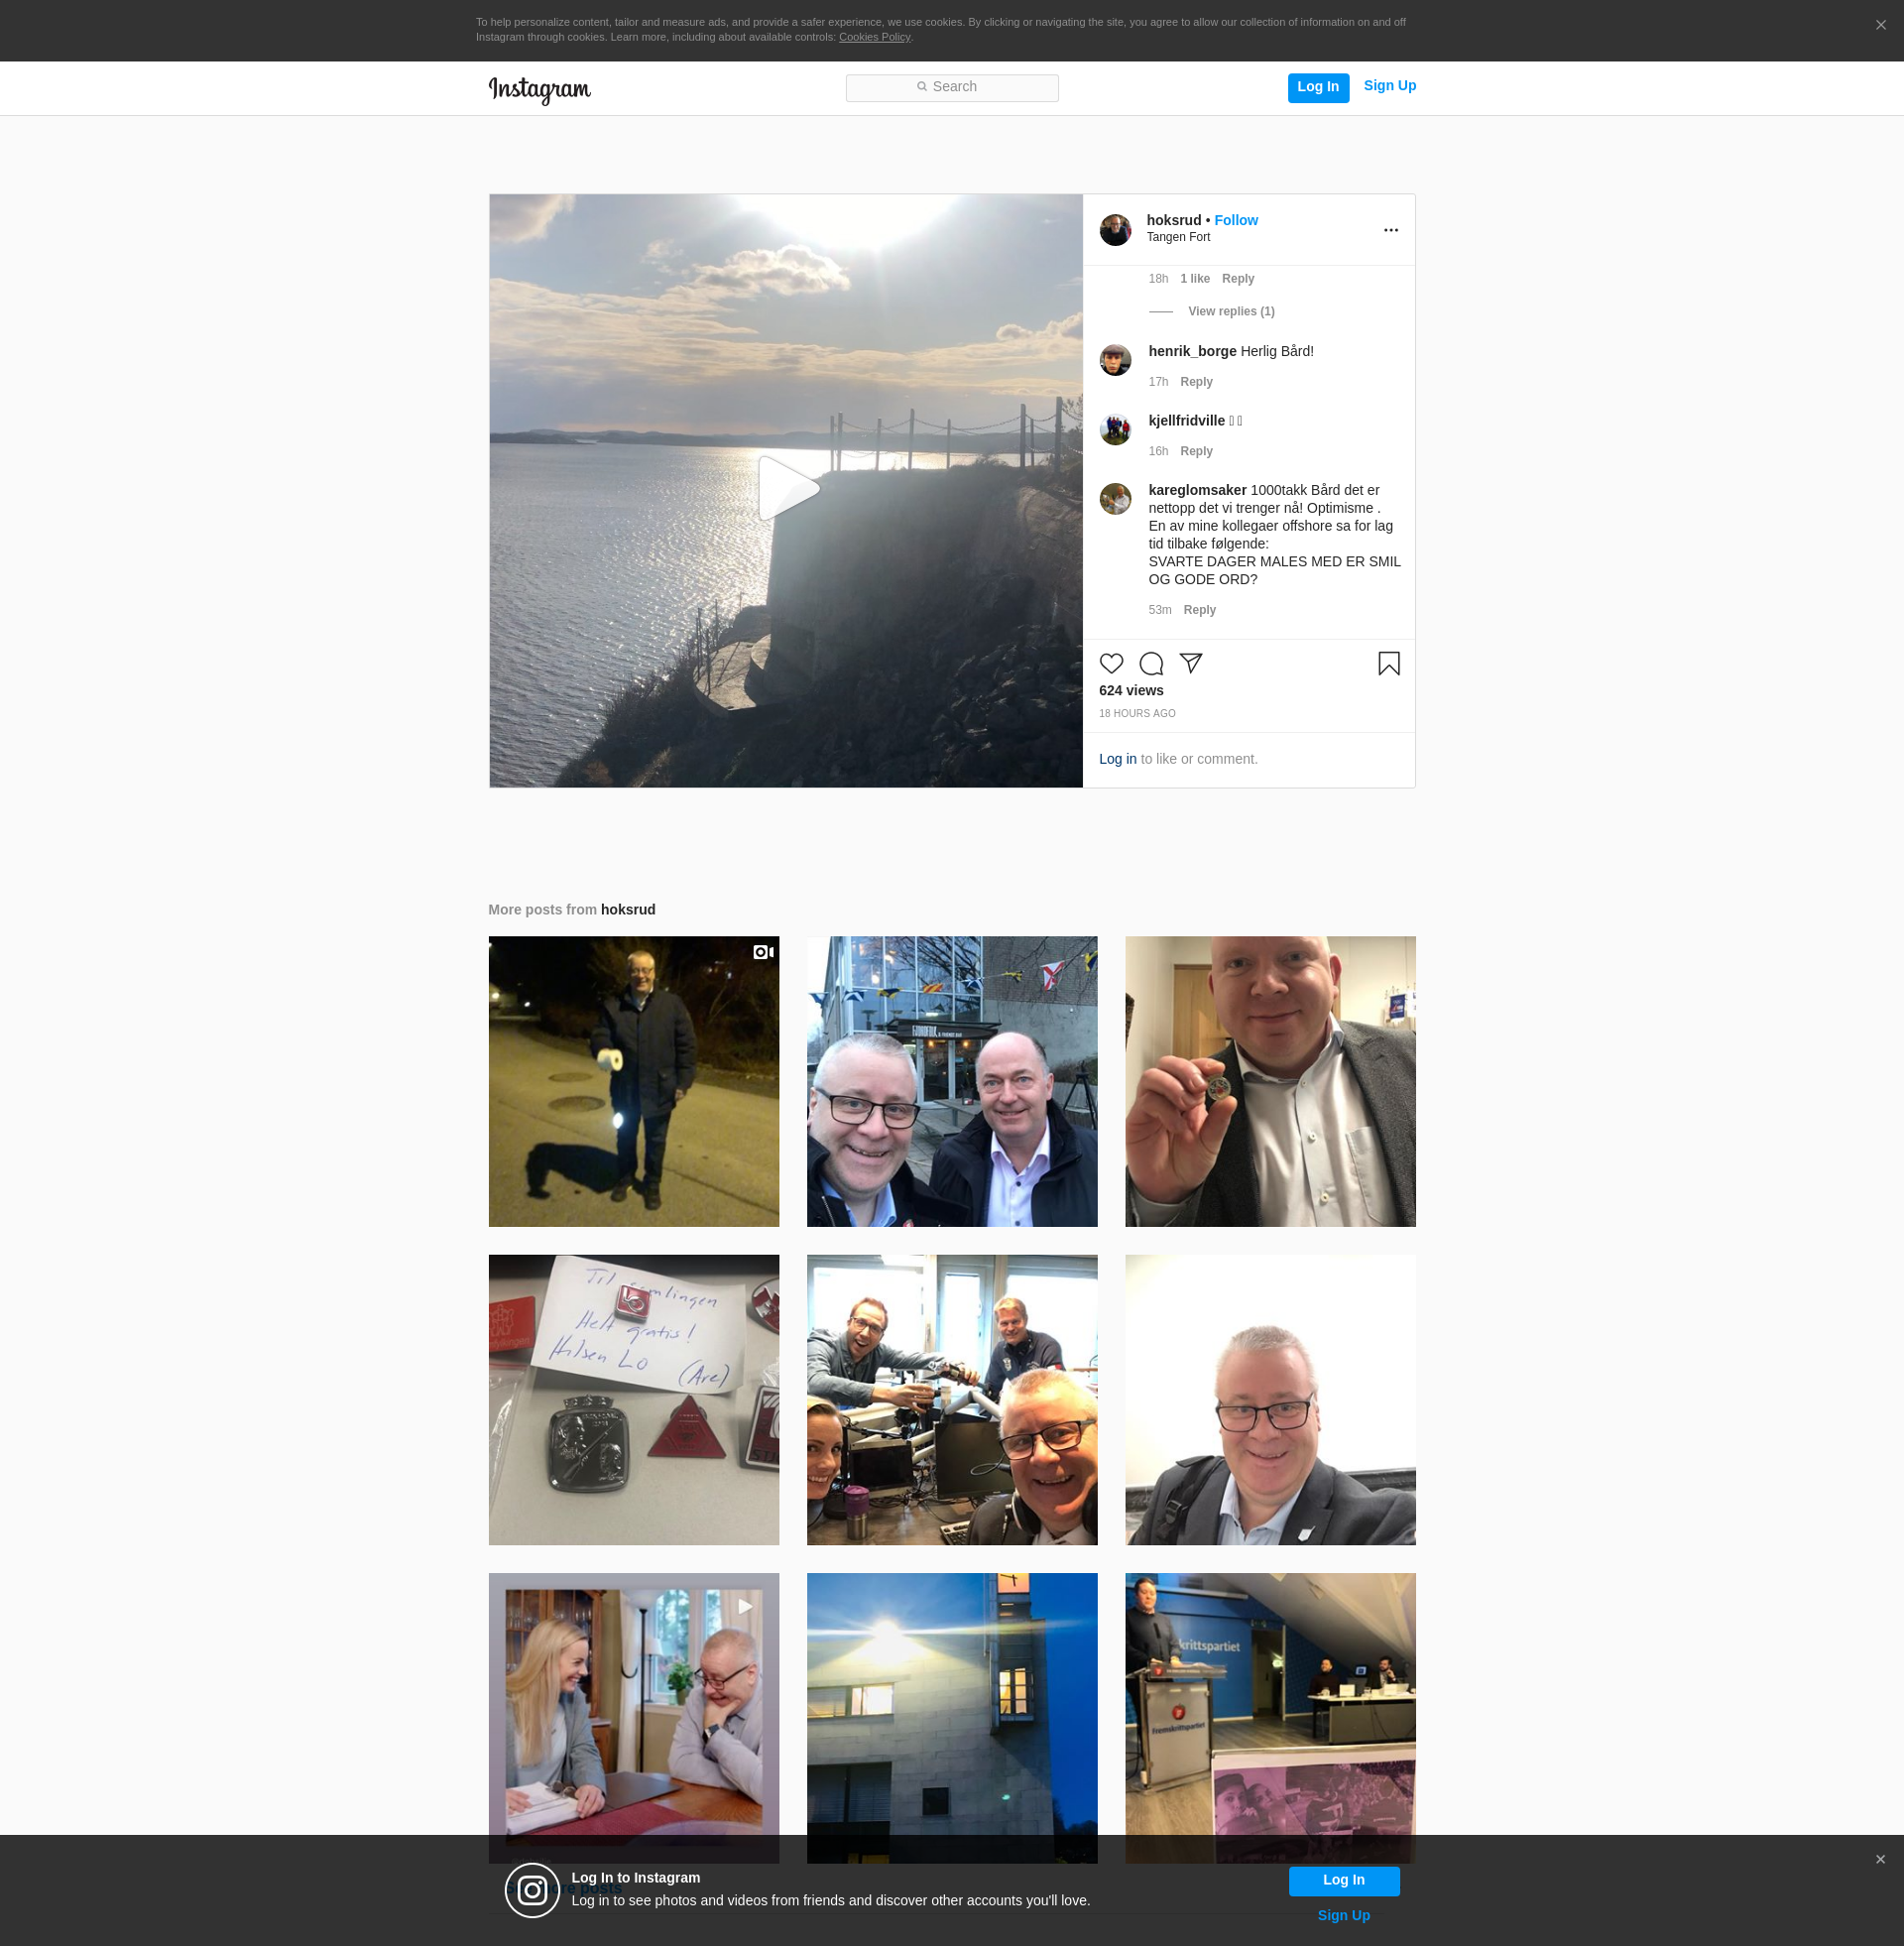The image size is (1904, 1946).
Task: Open the three-dot post options menu
Action: point(1390,230)
